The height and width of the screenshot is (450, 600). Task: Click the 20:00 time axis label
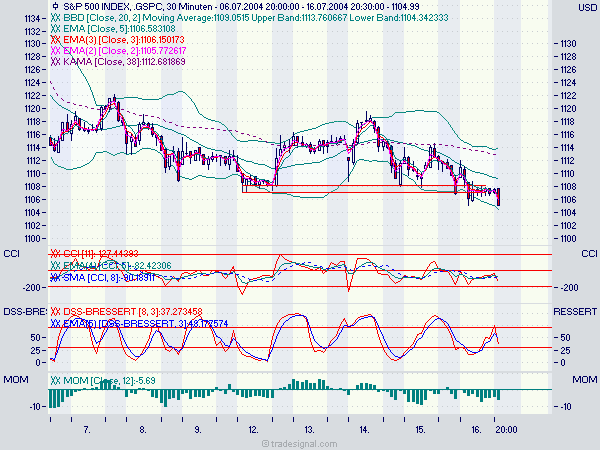(x=506, y=430)
